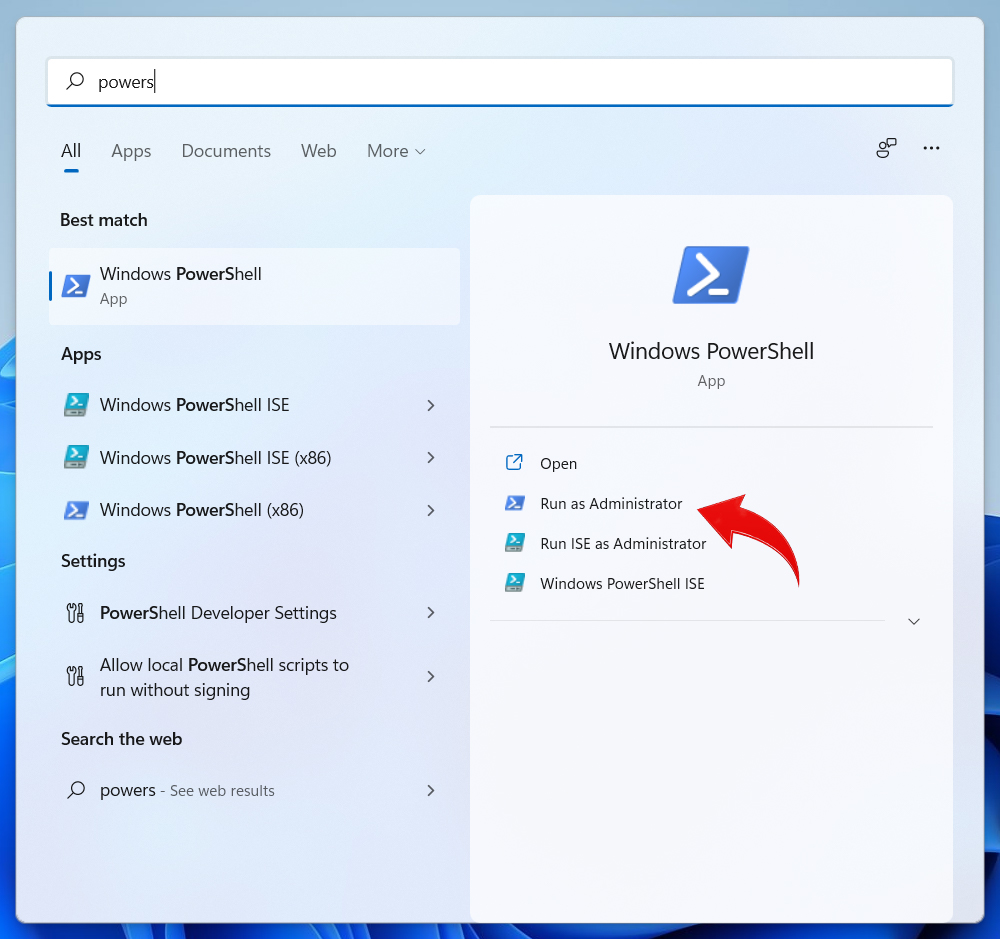Expand details for Windows PowerShell ISE (x86)

coord(430,457)
